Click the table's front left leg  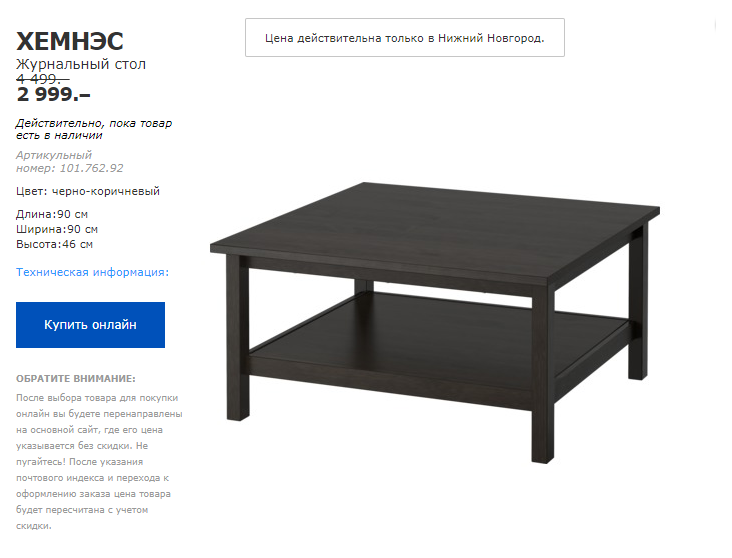point(238,338)
